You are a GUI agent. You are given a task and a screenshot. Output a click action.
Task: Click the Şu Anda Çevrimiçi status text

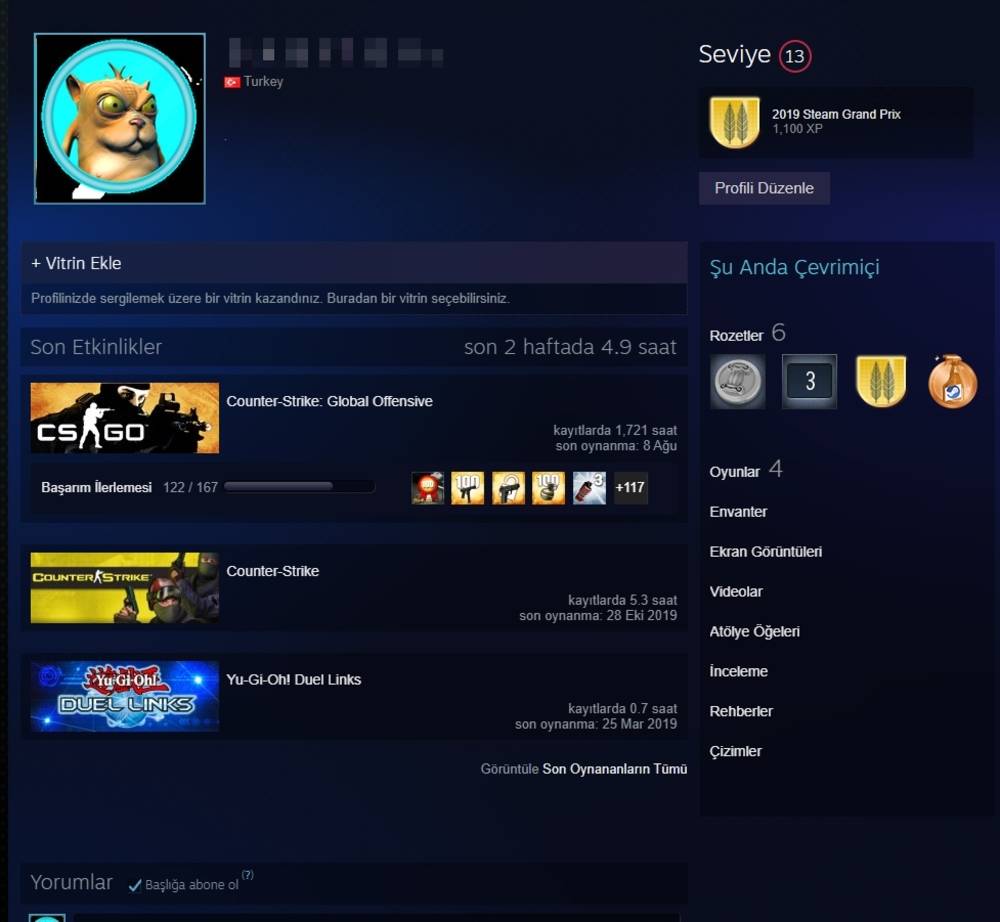coord(795,267)
